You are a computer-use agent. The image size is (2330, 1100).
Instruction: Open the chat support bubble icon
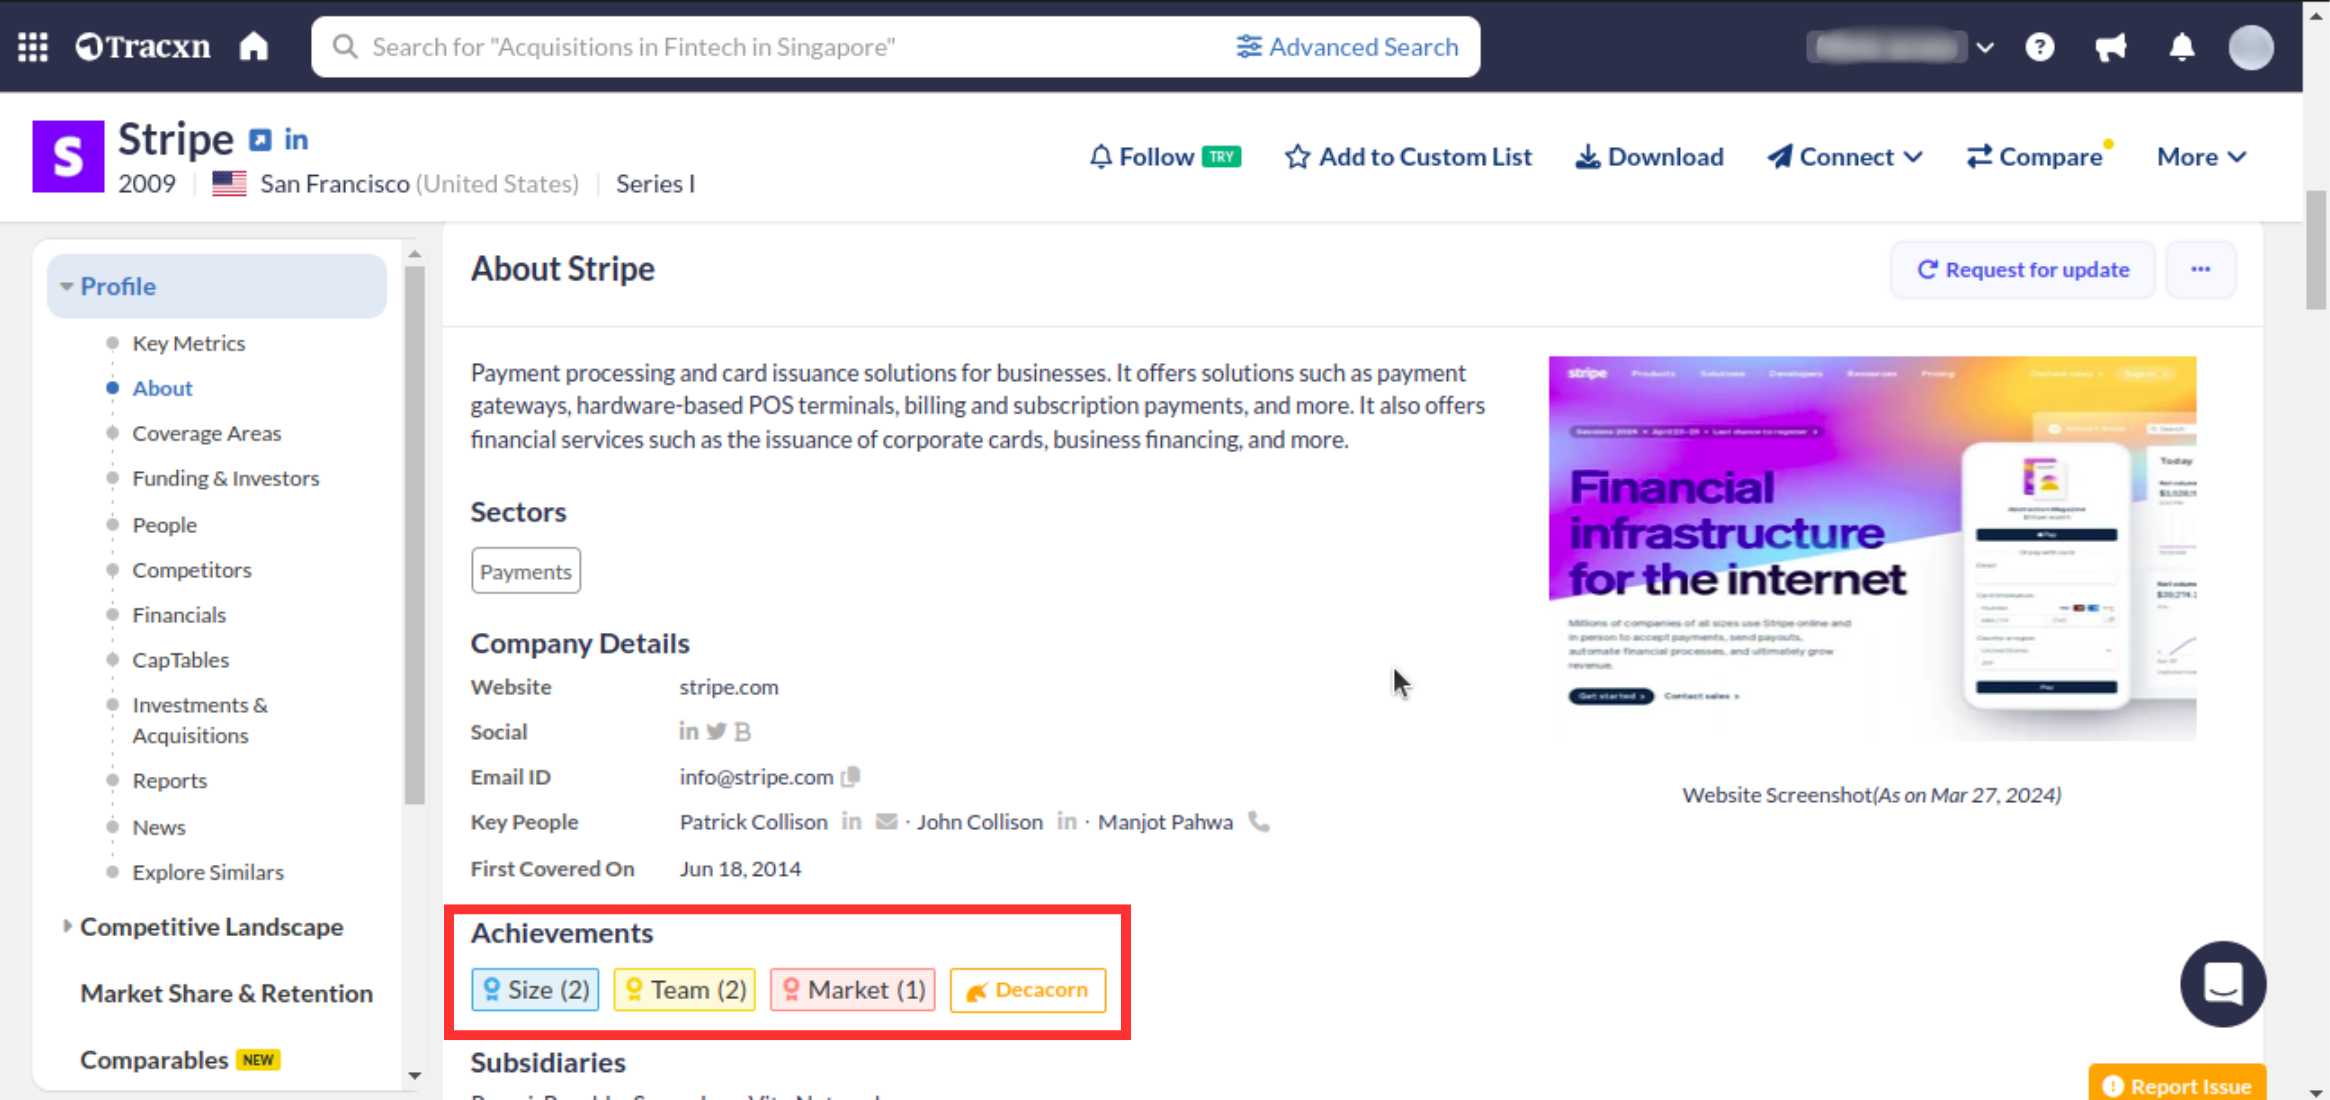(2222, 984)
